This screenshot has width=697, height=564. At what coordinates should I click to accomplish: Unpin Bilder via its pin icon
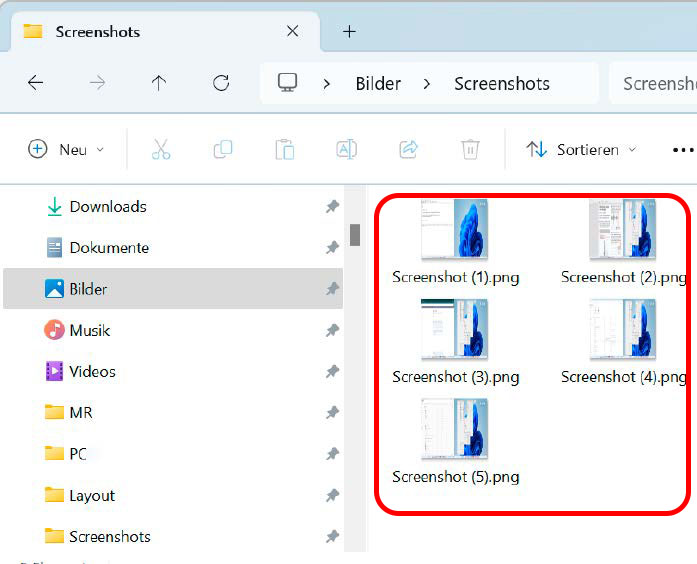tap(332, 289)
